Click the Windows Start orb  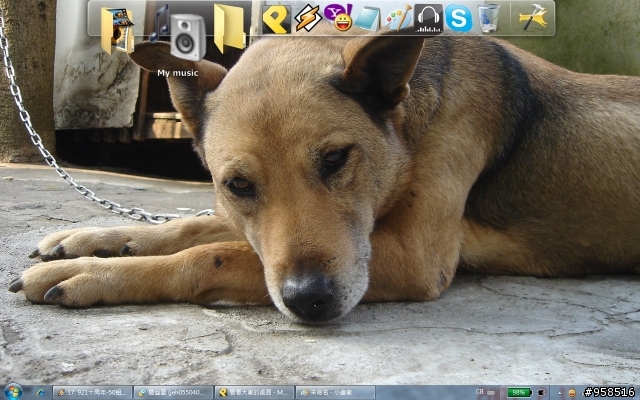click(13, 392)
